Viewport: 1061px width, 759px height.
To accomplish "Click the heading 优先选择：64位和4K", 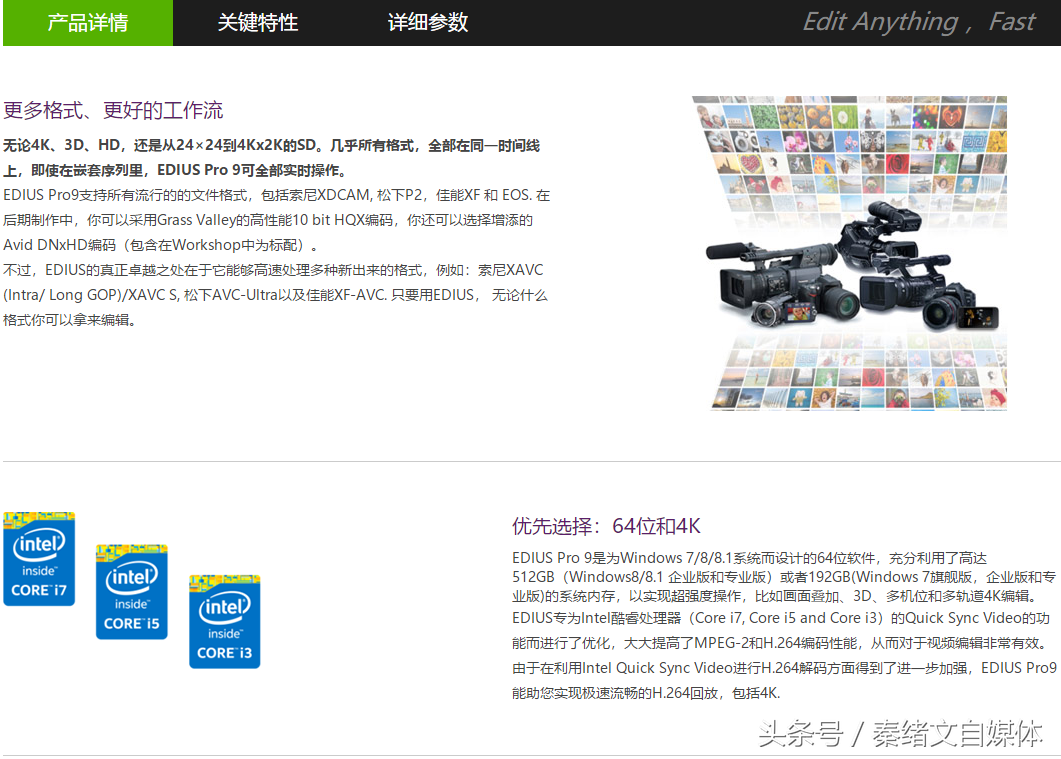I will pyautogui.click(x=606, y=526).
